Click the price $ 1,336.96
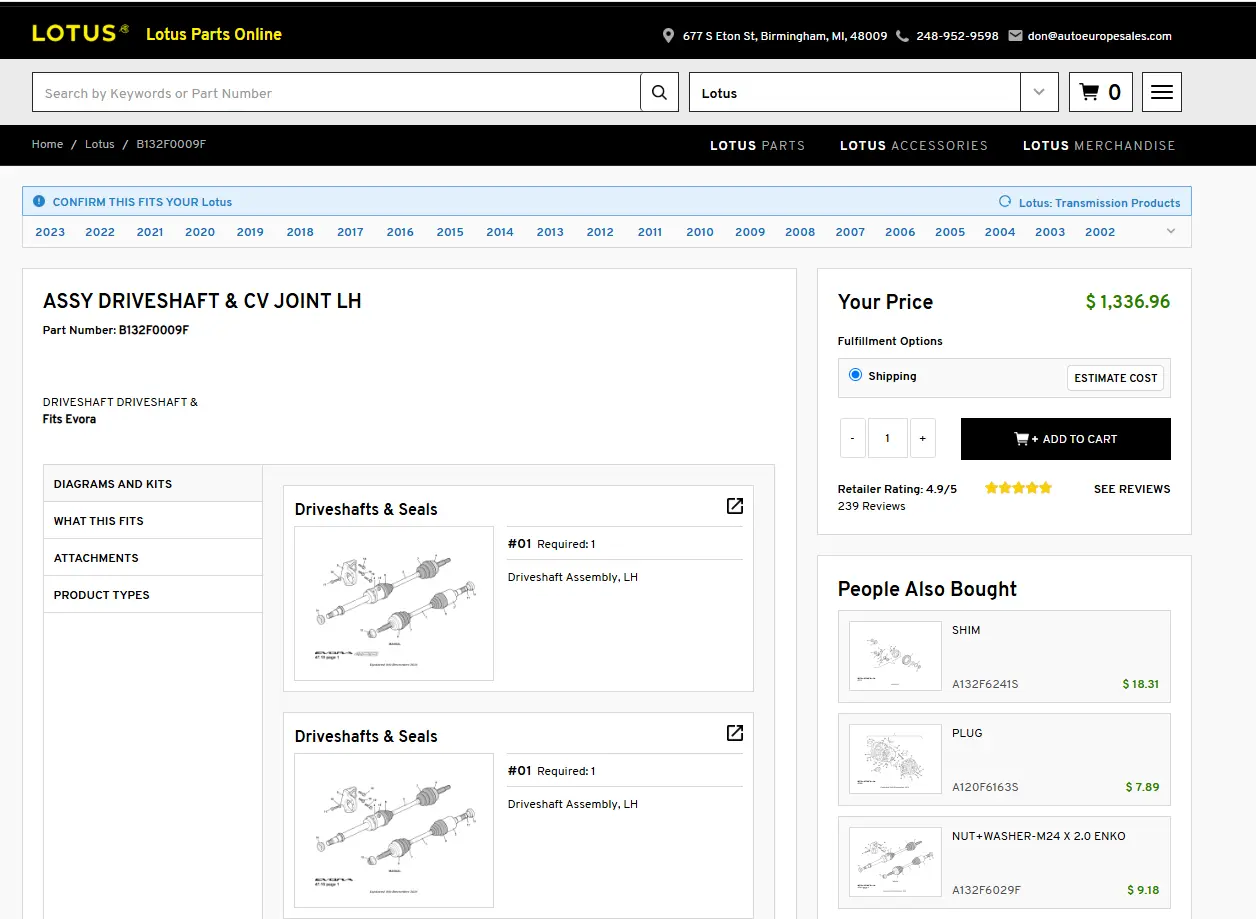The width and height of the screenshot is (1256, 919). pos(1128,302)
